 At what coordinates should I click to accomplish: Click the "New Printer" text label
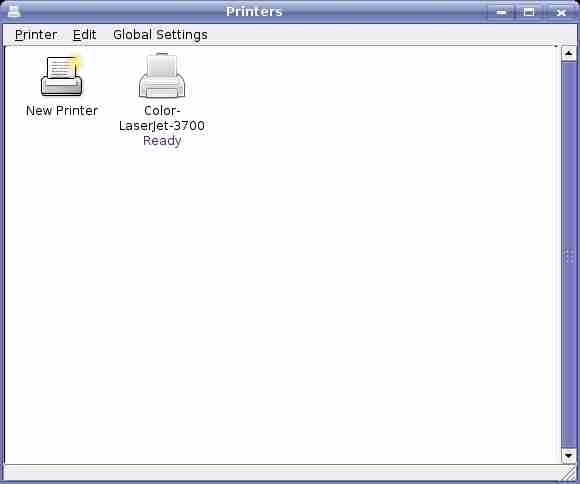(62, 111)
